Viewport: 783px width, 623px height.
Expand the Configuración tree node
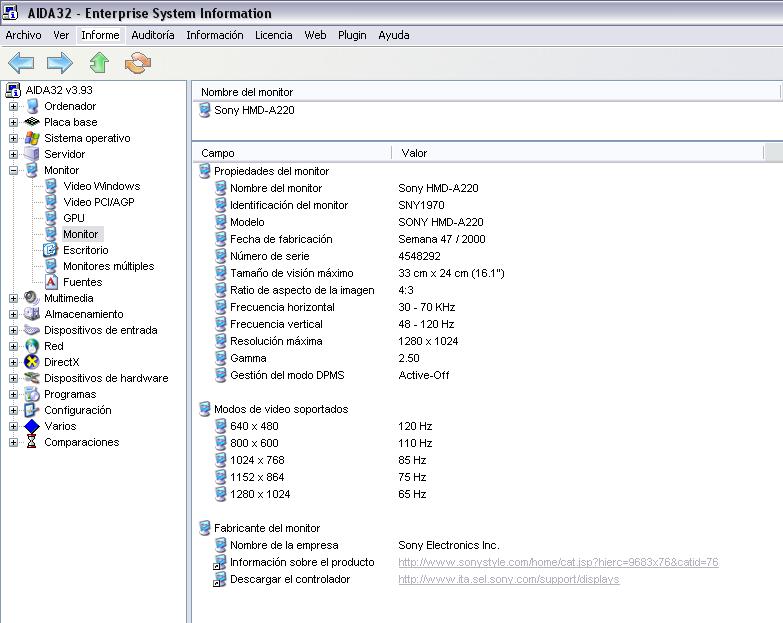point(14,410)
